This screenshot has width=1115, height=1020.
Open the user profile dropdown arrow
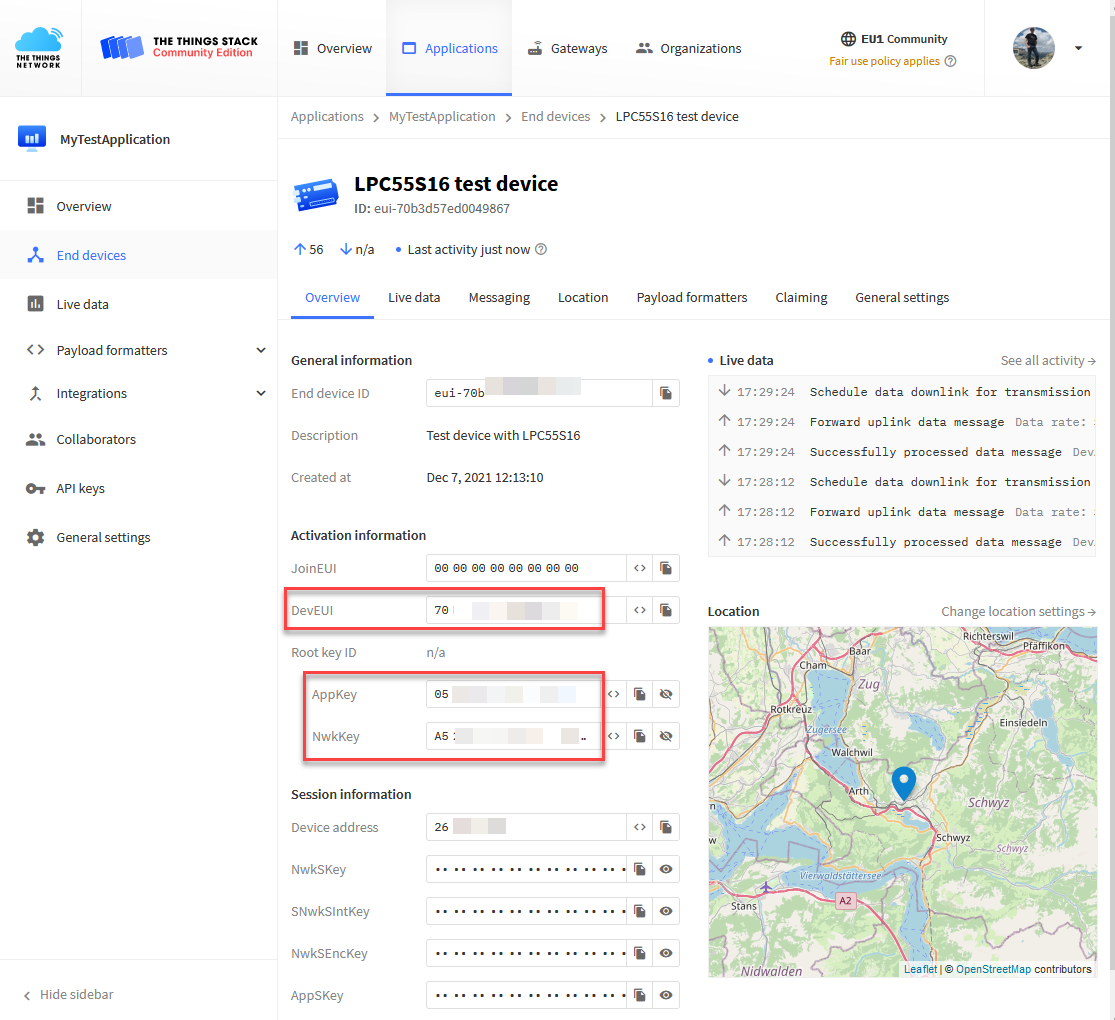pyautogui.click(x=1078, y=48)
